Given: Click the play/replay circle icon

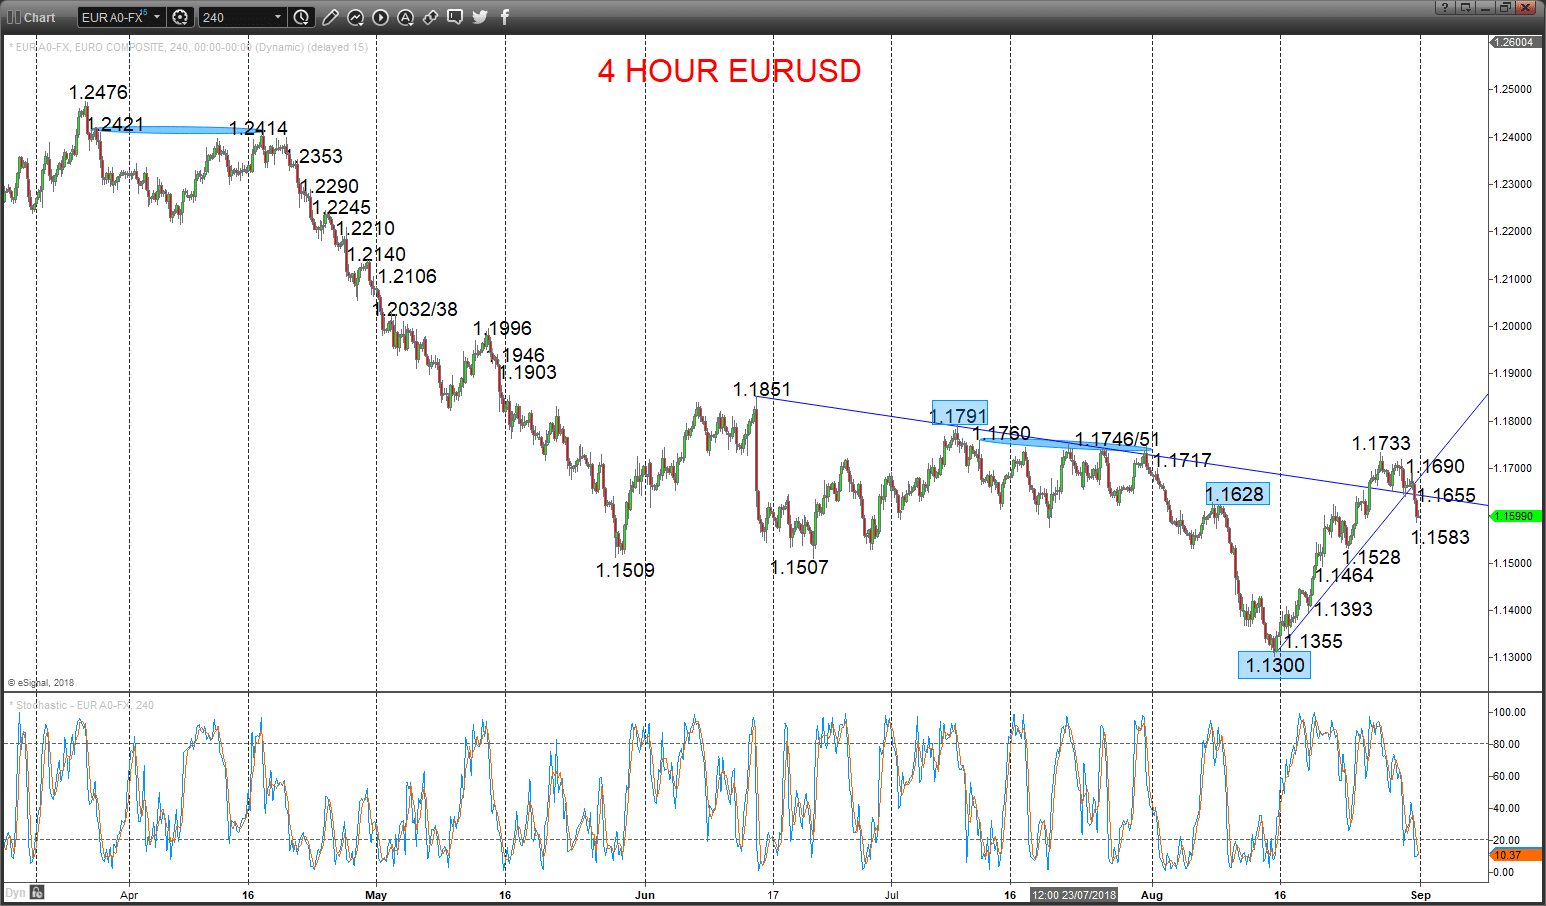Looking at the screenshot, I should pos(380,17).
